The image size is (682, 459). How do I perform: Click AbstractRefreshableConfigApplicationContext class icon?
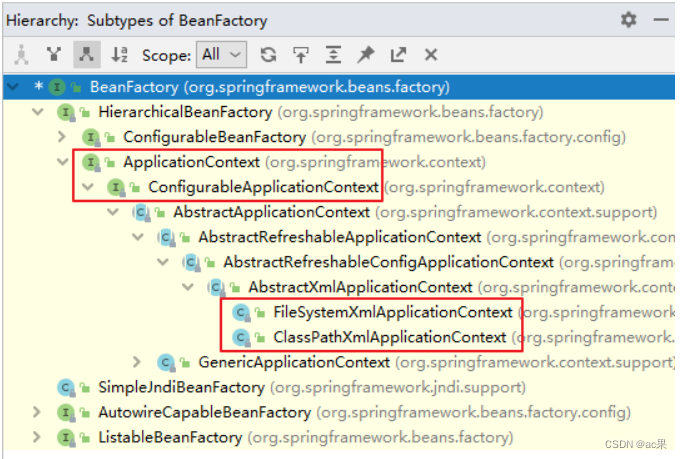(x=191, y=262)
